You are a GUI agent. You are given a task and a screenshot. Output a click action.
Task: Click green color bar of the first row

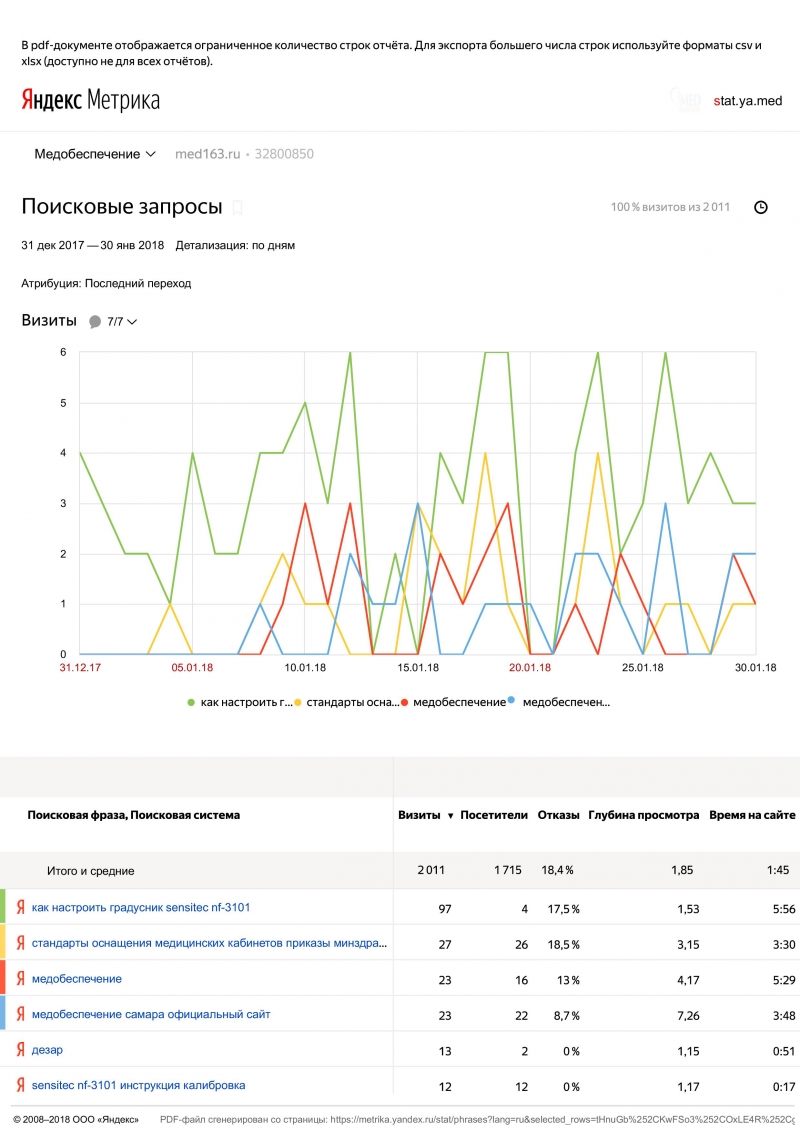(x=3, y=907)
